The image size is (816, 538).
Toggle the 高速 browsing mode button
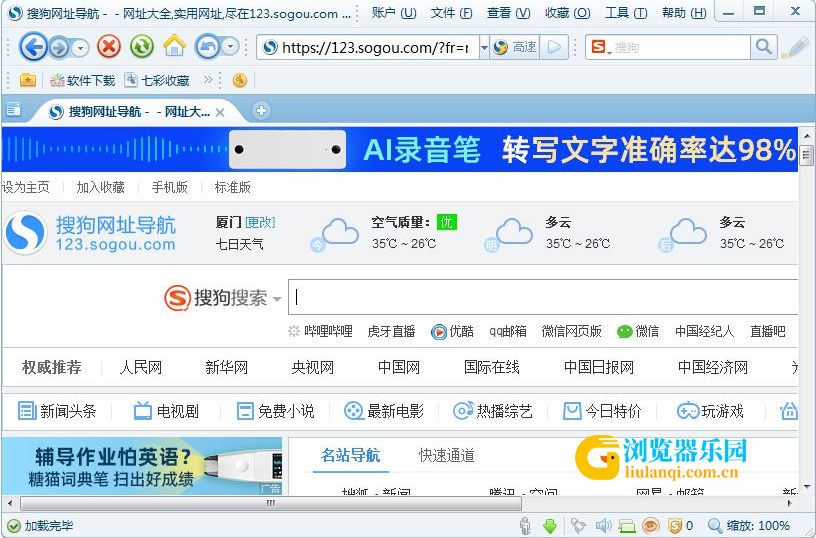515,47
